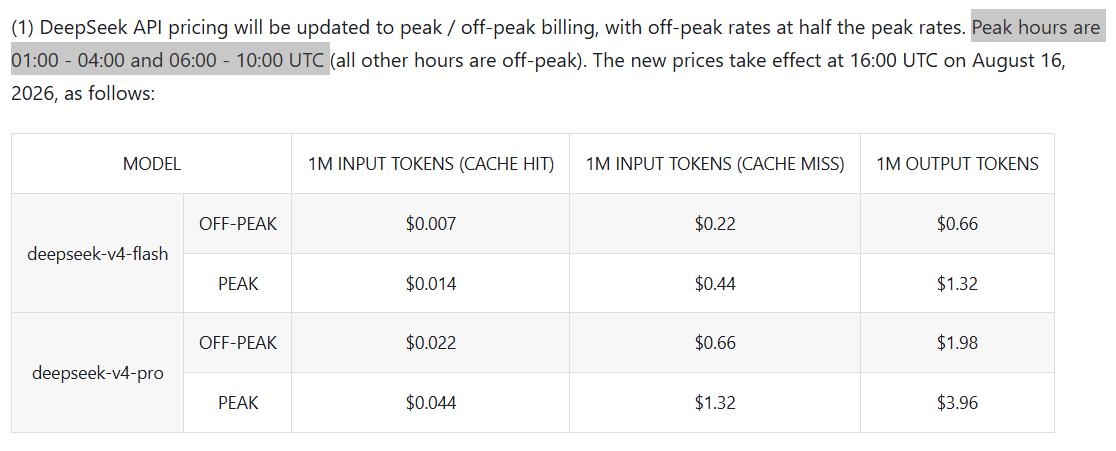Click the MODEL column header
Viewport: 1116px width, 451px height.
152,164
